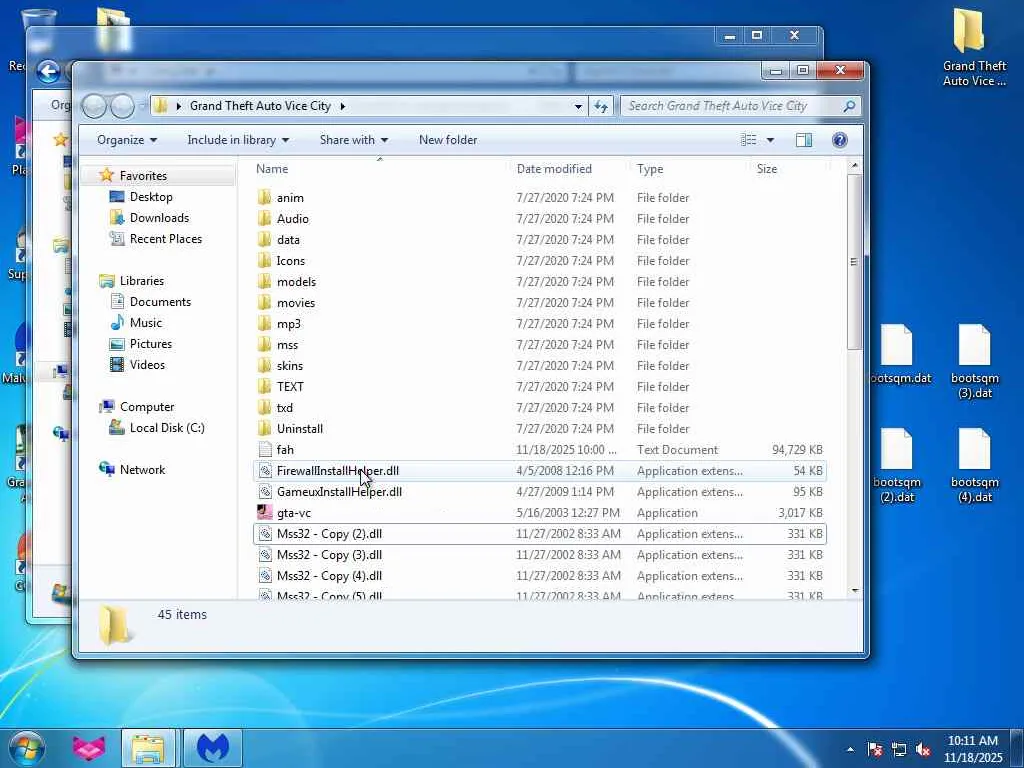Open Malwarebytes in the taskbar

[x=213, y=748]
